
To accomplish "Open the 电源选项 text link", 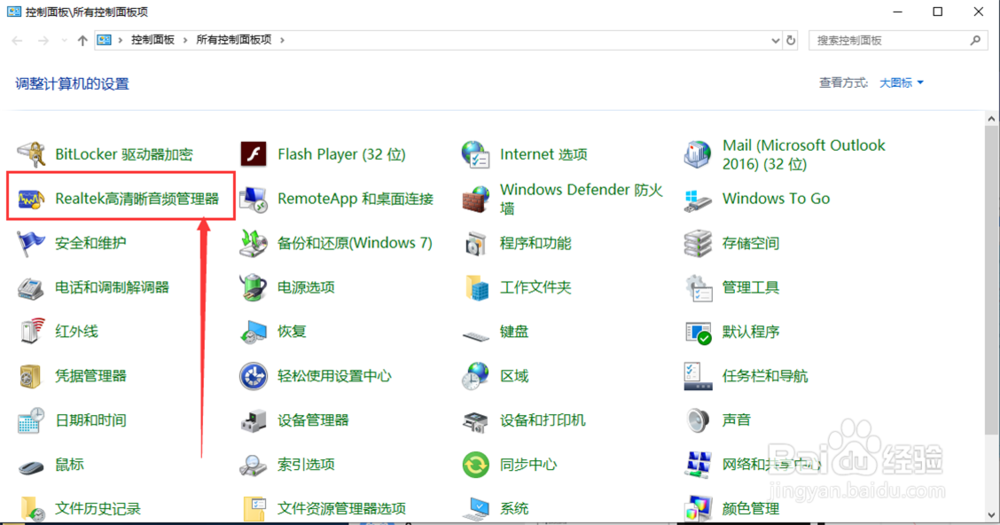I will pyautogui.click(x=306, y=288).
